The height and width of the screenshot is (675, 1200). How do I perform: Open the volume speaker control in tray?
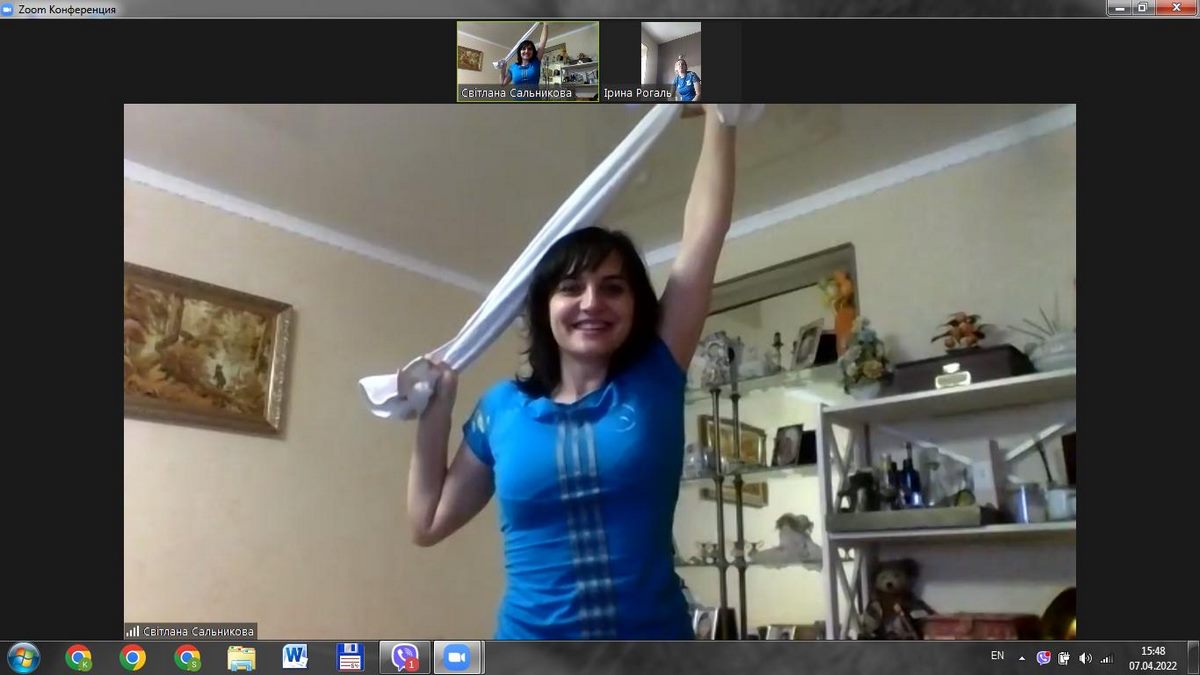coord(1085,657)
